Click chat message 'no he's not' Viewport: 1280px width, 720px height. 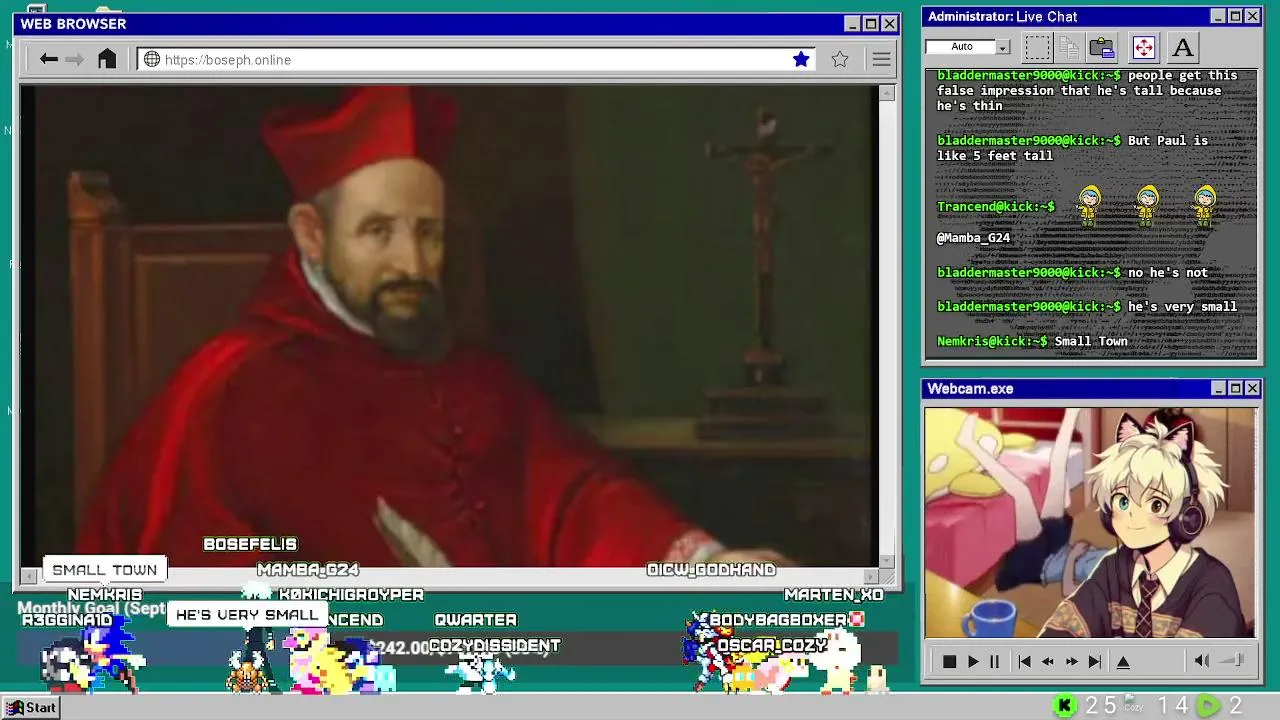pos(1167,272)
